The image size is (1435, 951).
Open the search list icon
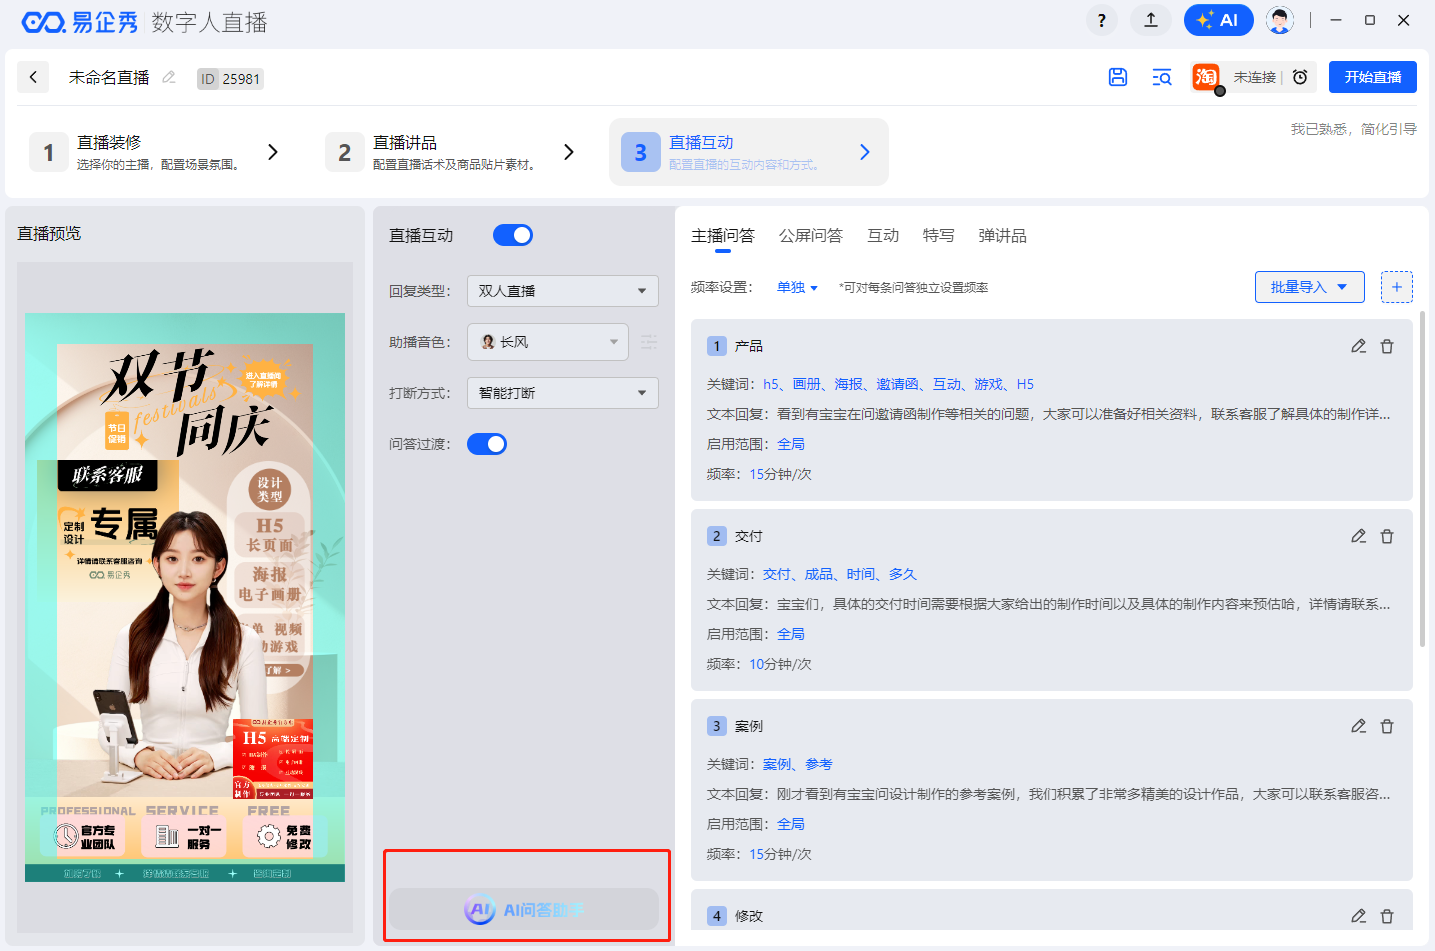1162,77
